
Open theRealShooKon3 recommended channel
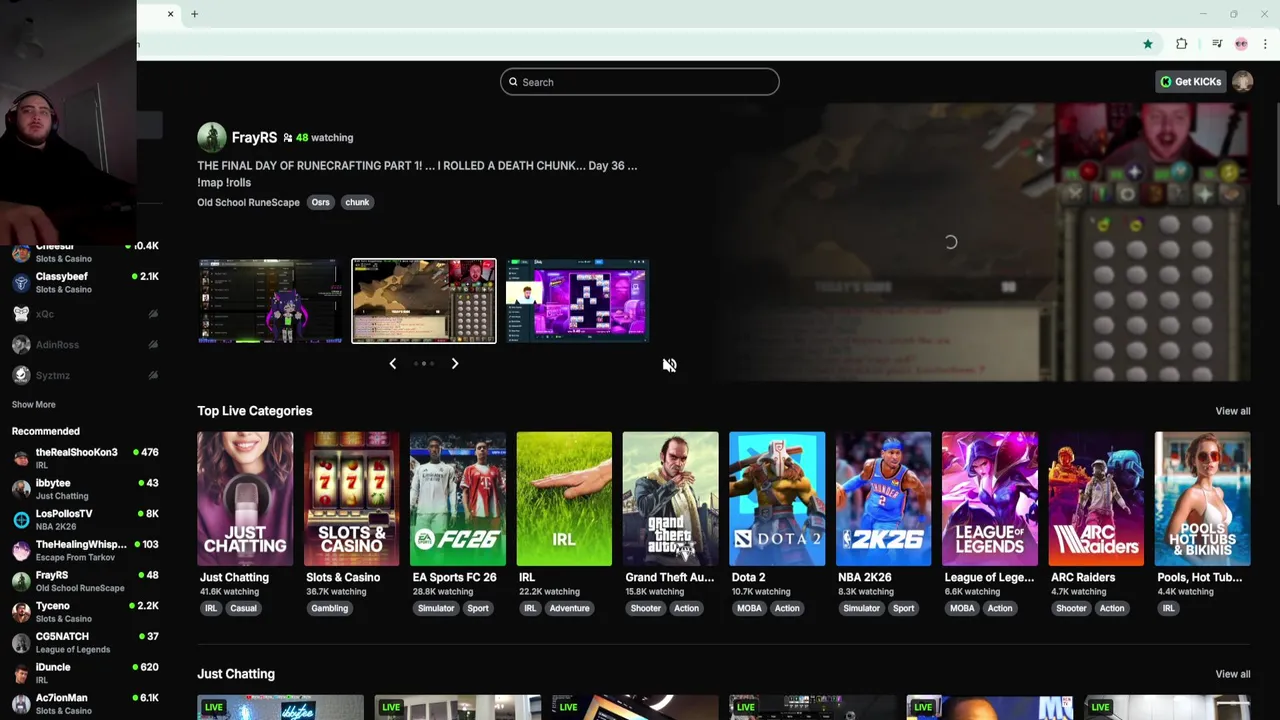[x=85, y=458]
